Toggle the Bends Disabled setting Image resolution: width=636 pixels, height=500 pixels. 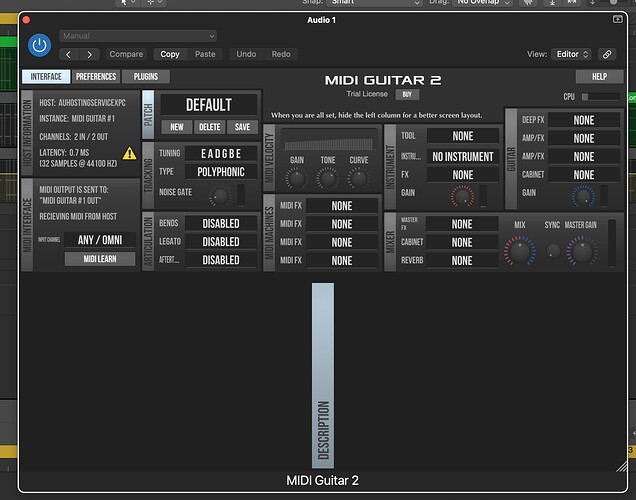tap(221, 223)
